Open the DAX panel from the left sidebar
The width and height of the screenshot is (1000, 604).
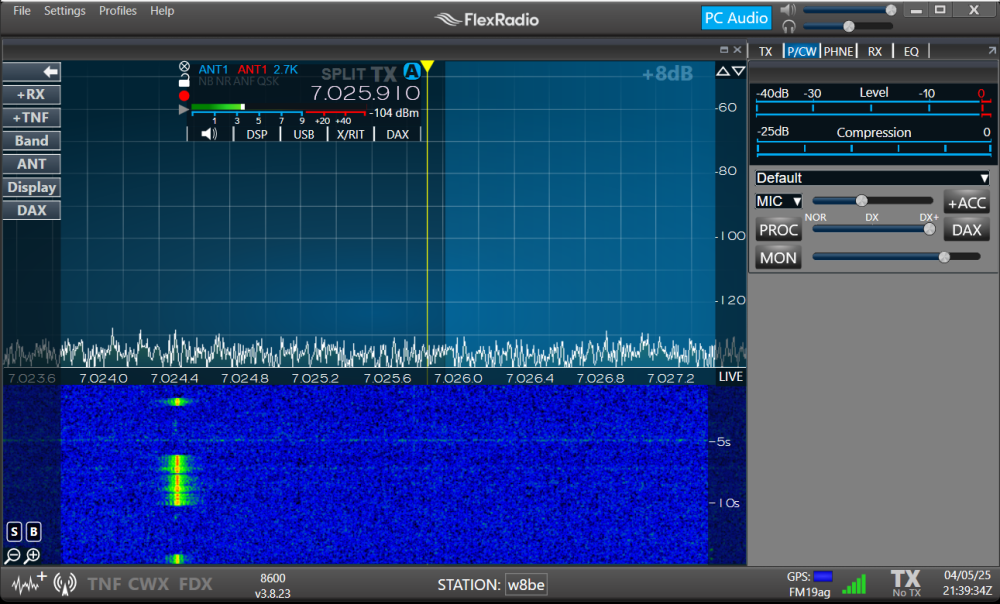tap(32, 210)
